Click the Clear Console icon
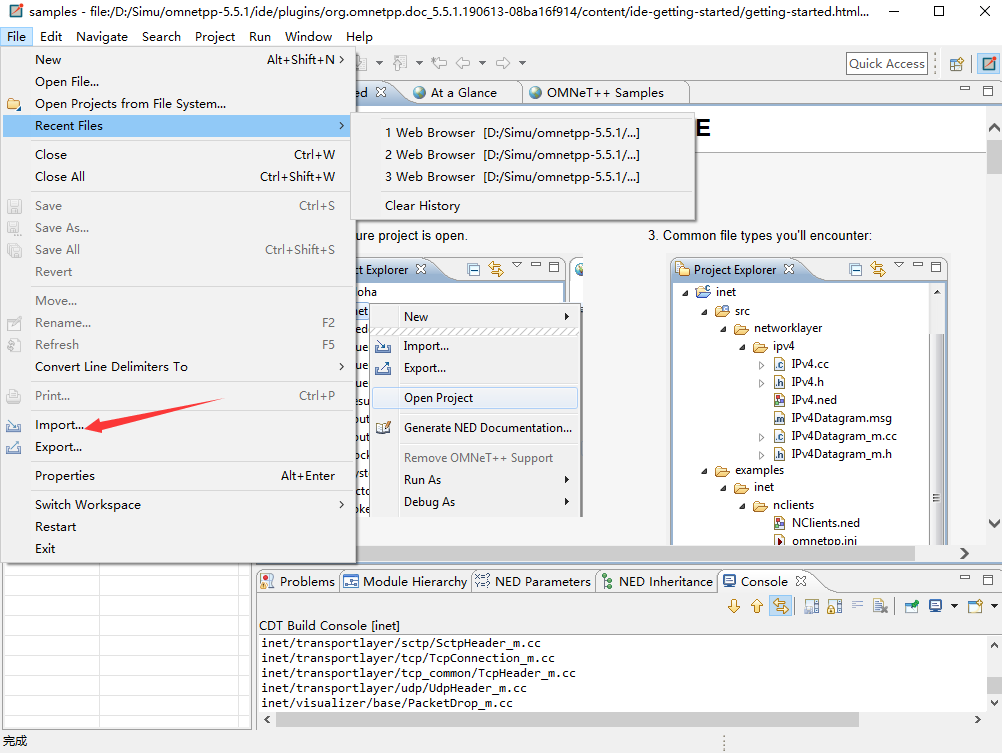The width and height of the screenshot is (1002, 753). [x=880, y=606]
